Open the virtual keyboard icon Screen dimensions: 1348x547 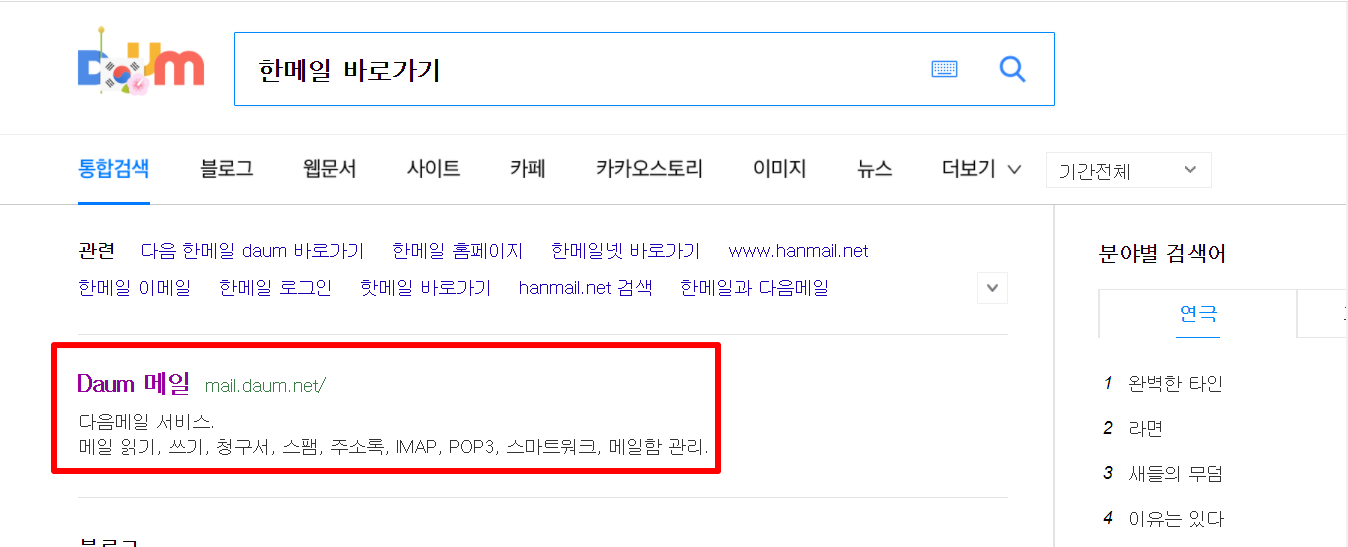[944, 69]
